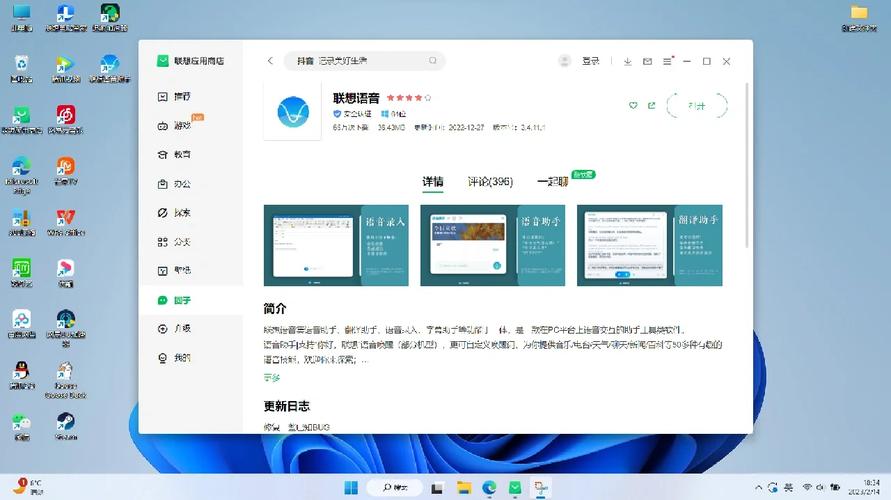Open the four-squares category item in sidebar

pos(174,242)
